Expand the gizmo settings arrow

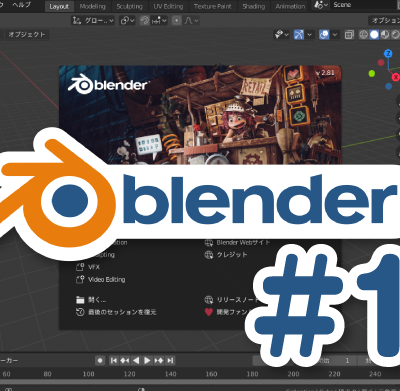[310, 34]
